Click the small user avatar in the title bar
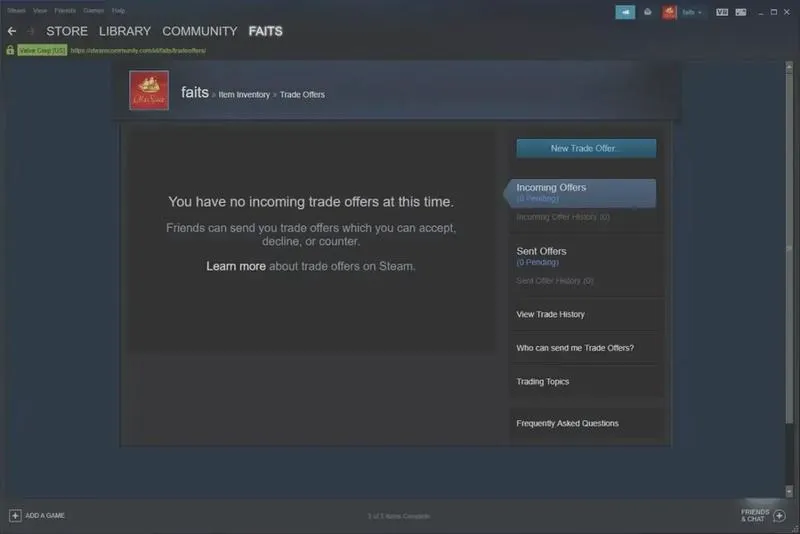 pyautogui.click(x=669, y=12)
